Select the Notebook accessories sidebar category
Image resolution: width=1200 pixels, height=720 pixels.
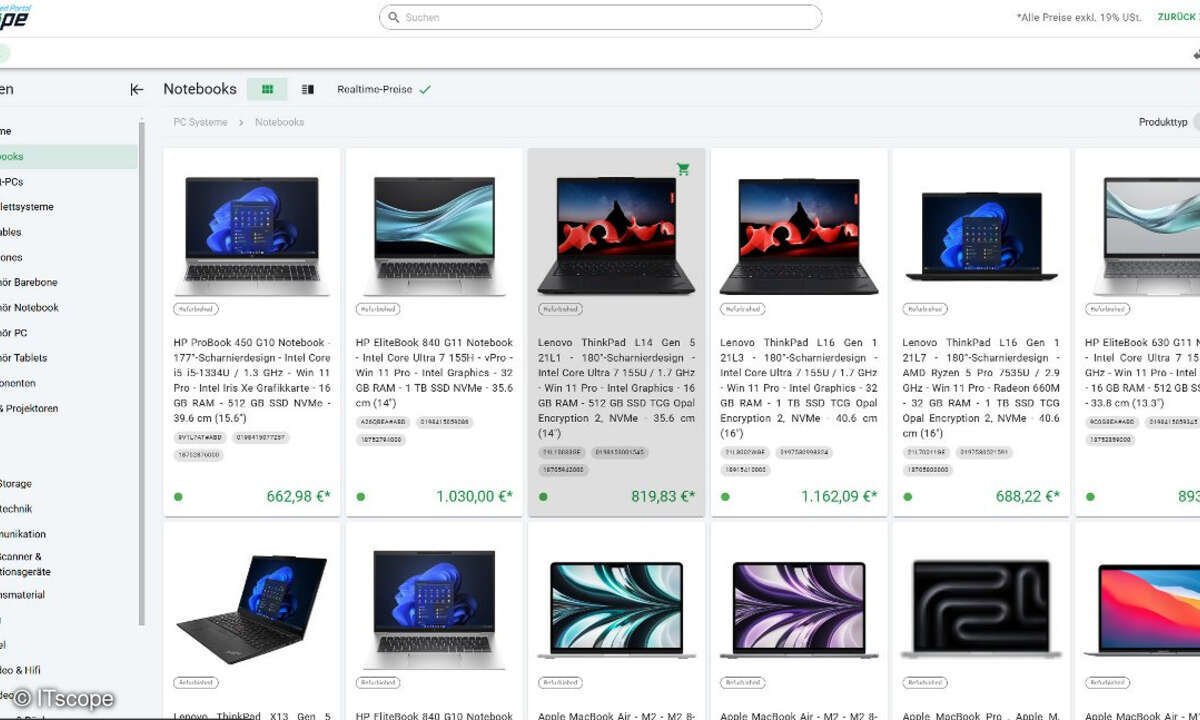point(30,307)
